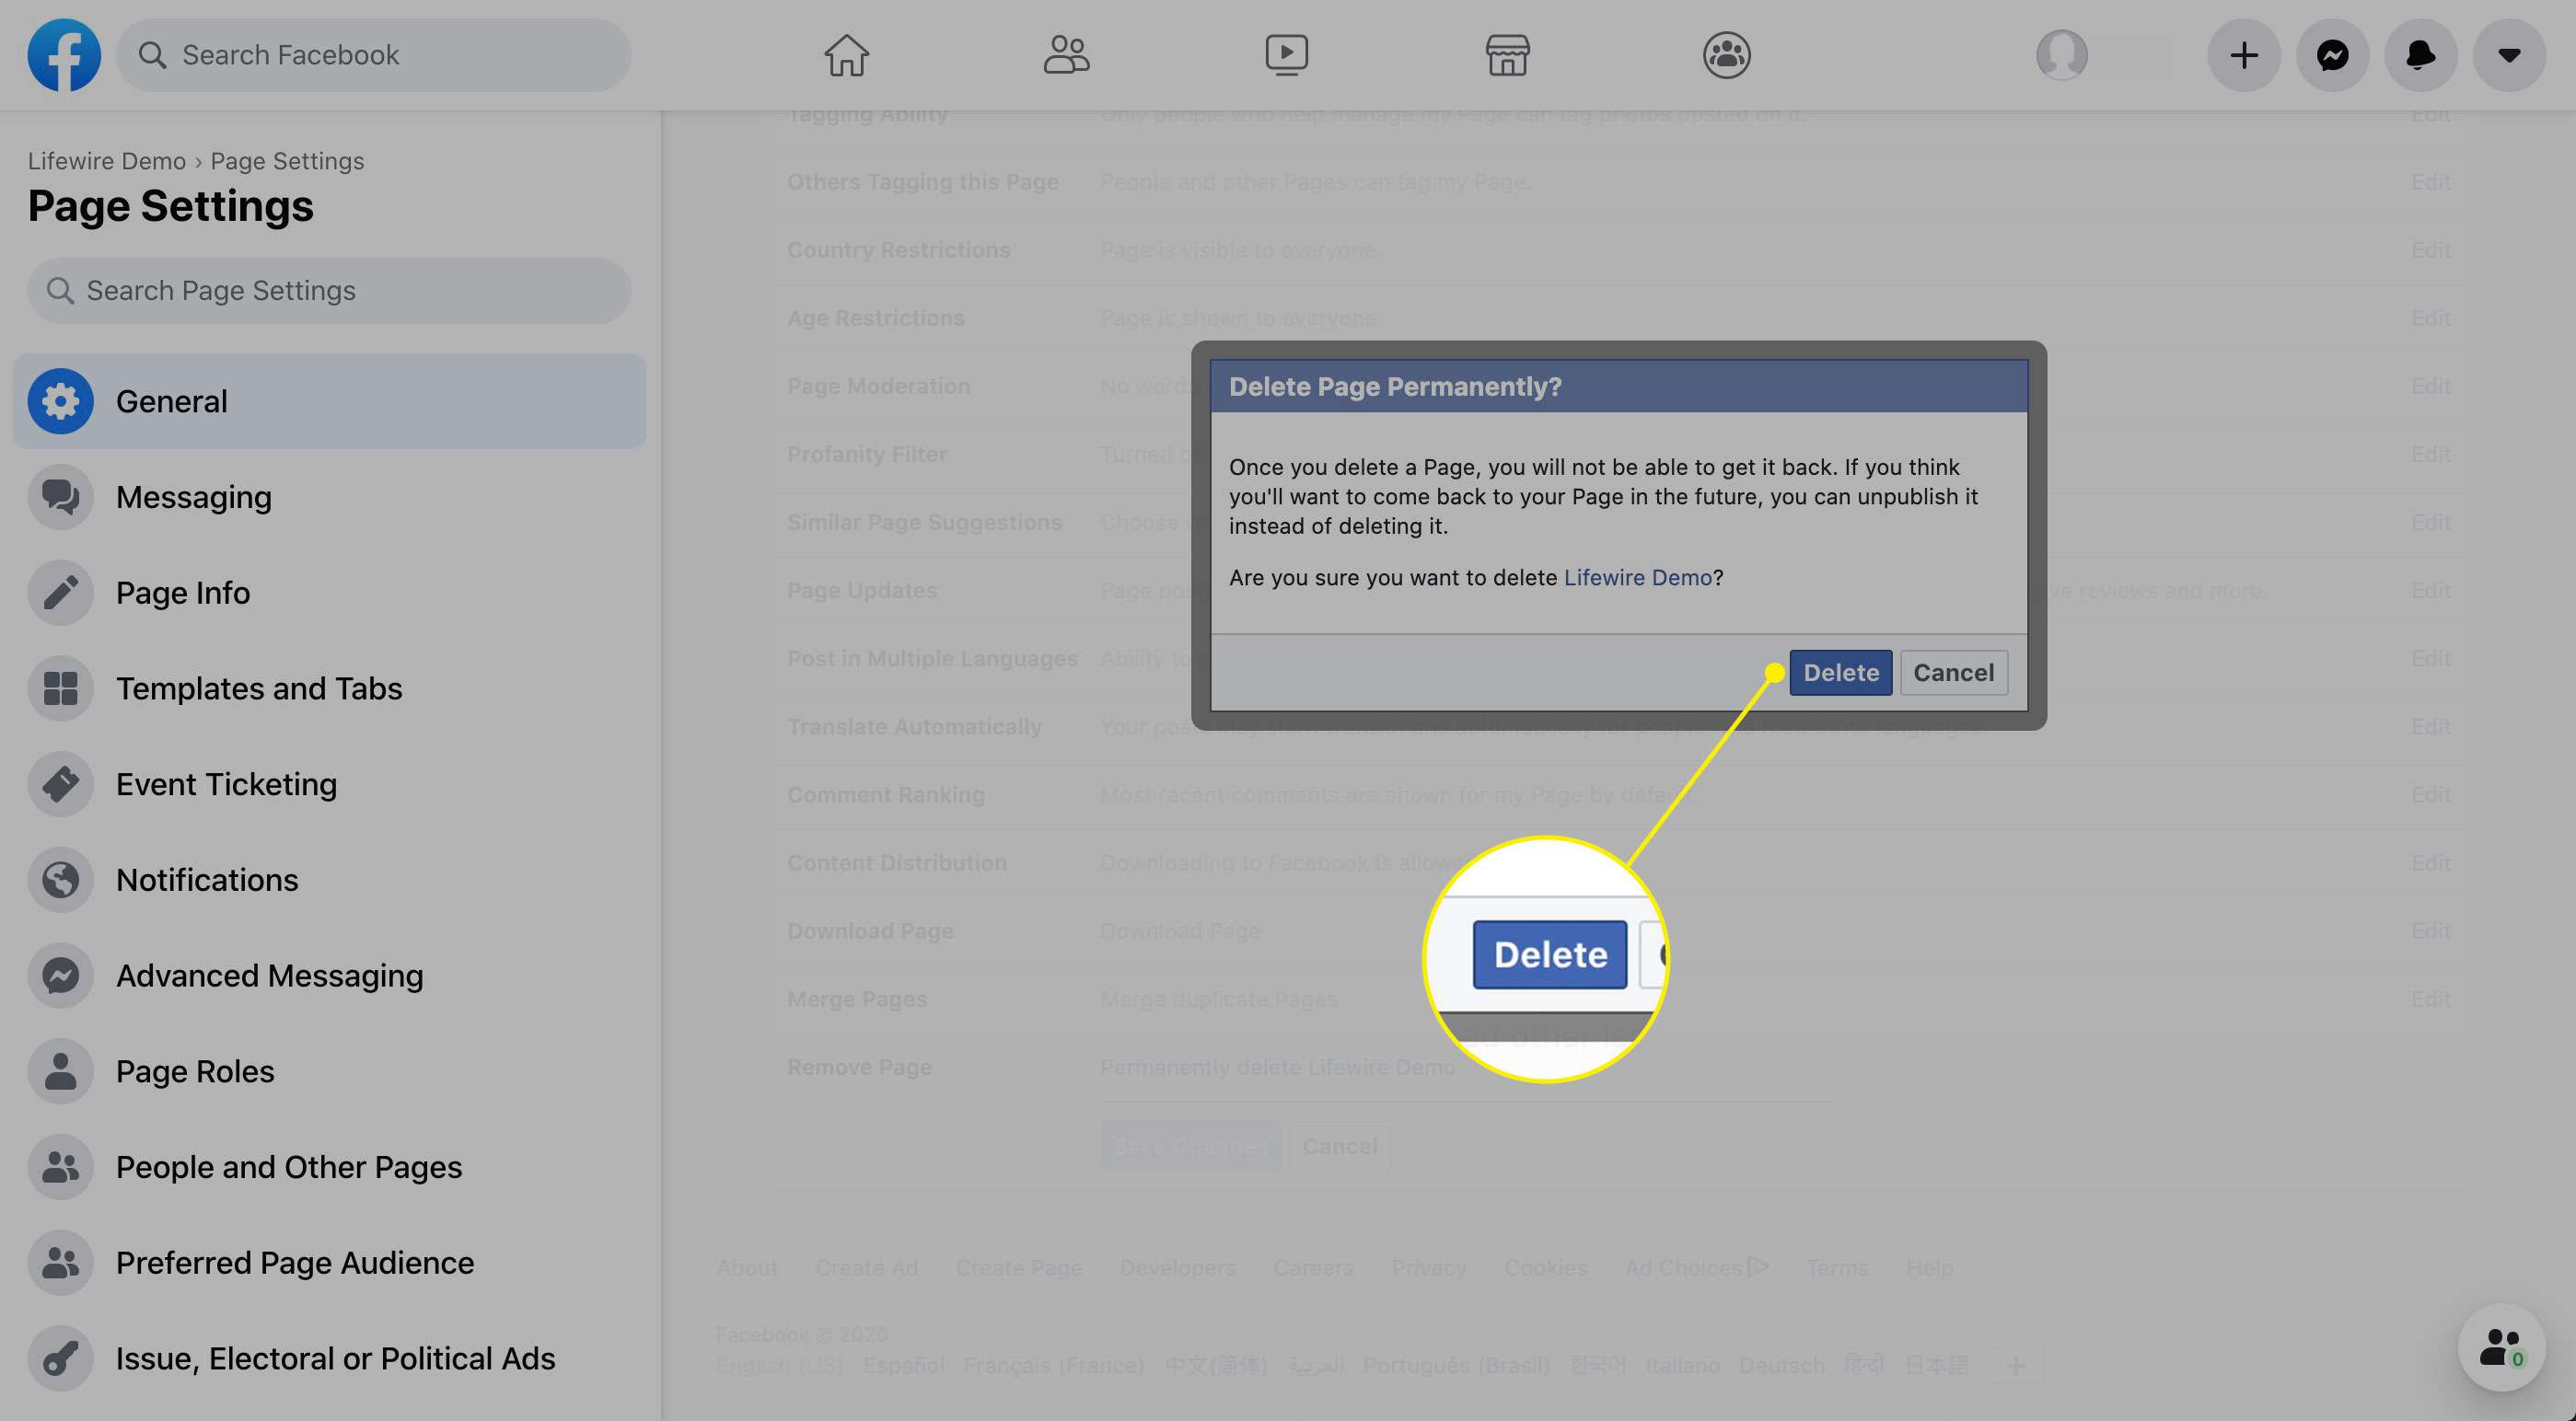Open Messenger icon in top bar
This screenshot has height=1421, width=2576.
pos(2332,55)
